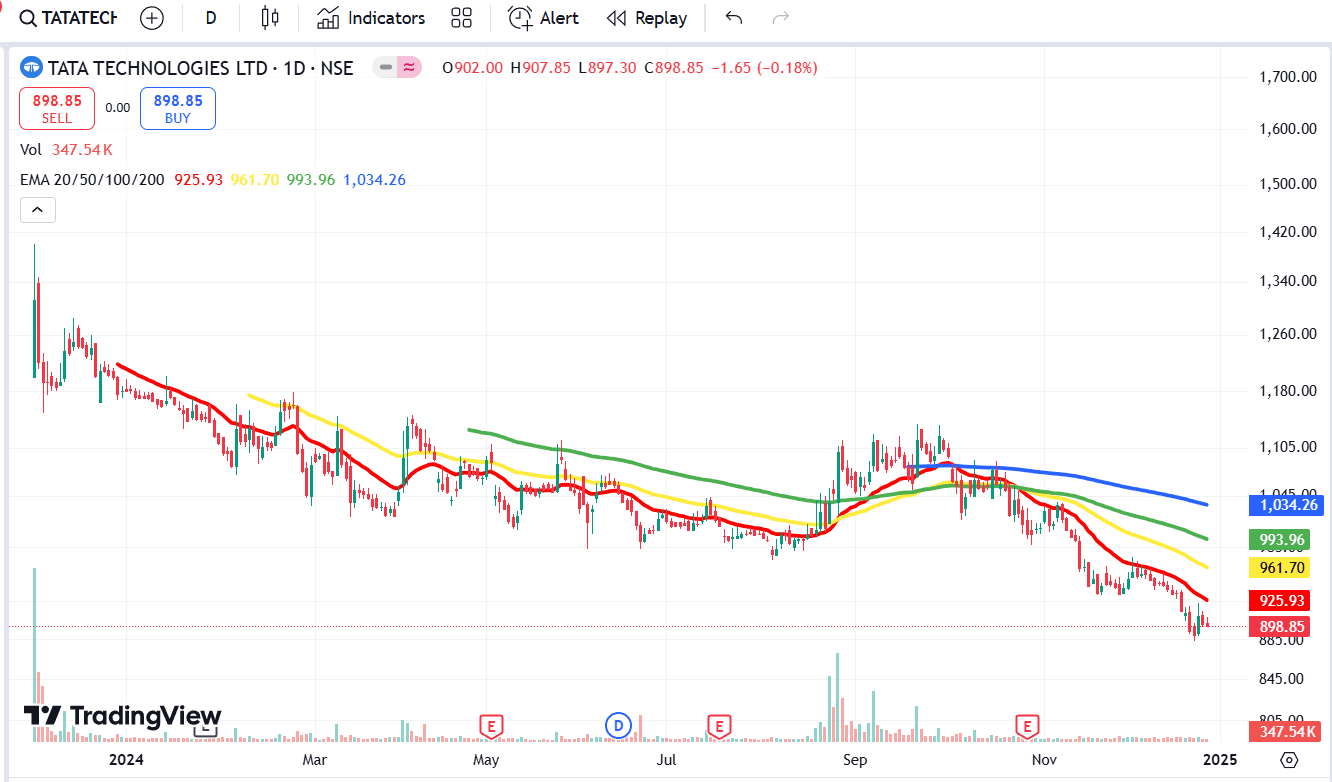The width and height of the screenshot is (1332, 782).
Task: Create a new Alert
Action: point(544,18)
